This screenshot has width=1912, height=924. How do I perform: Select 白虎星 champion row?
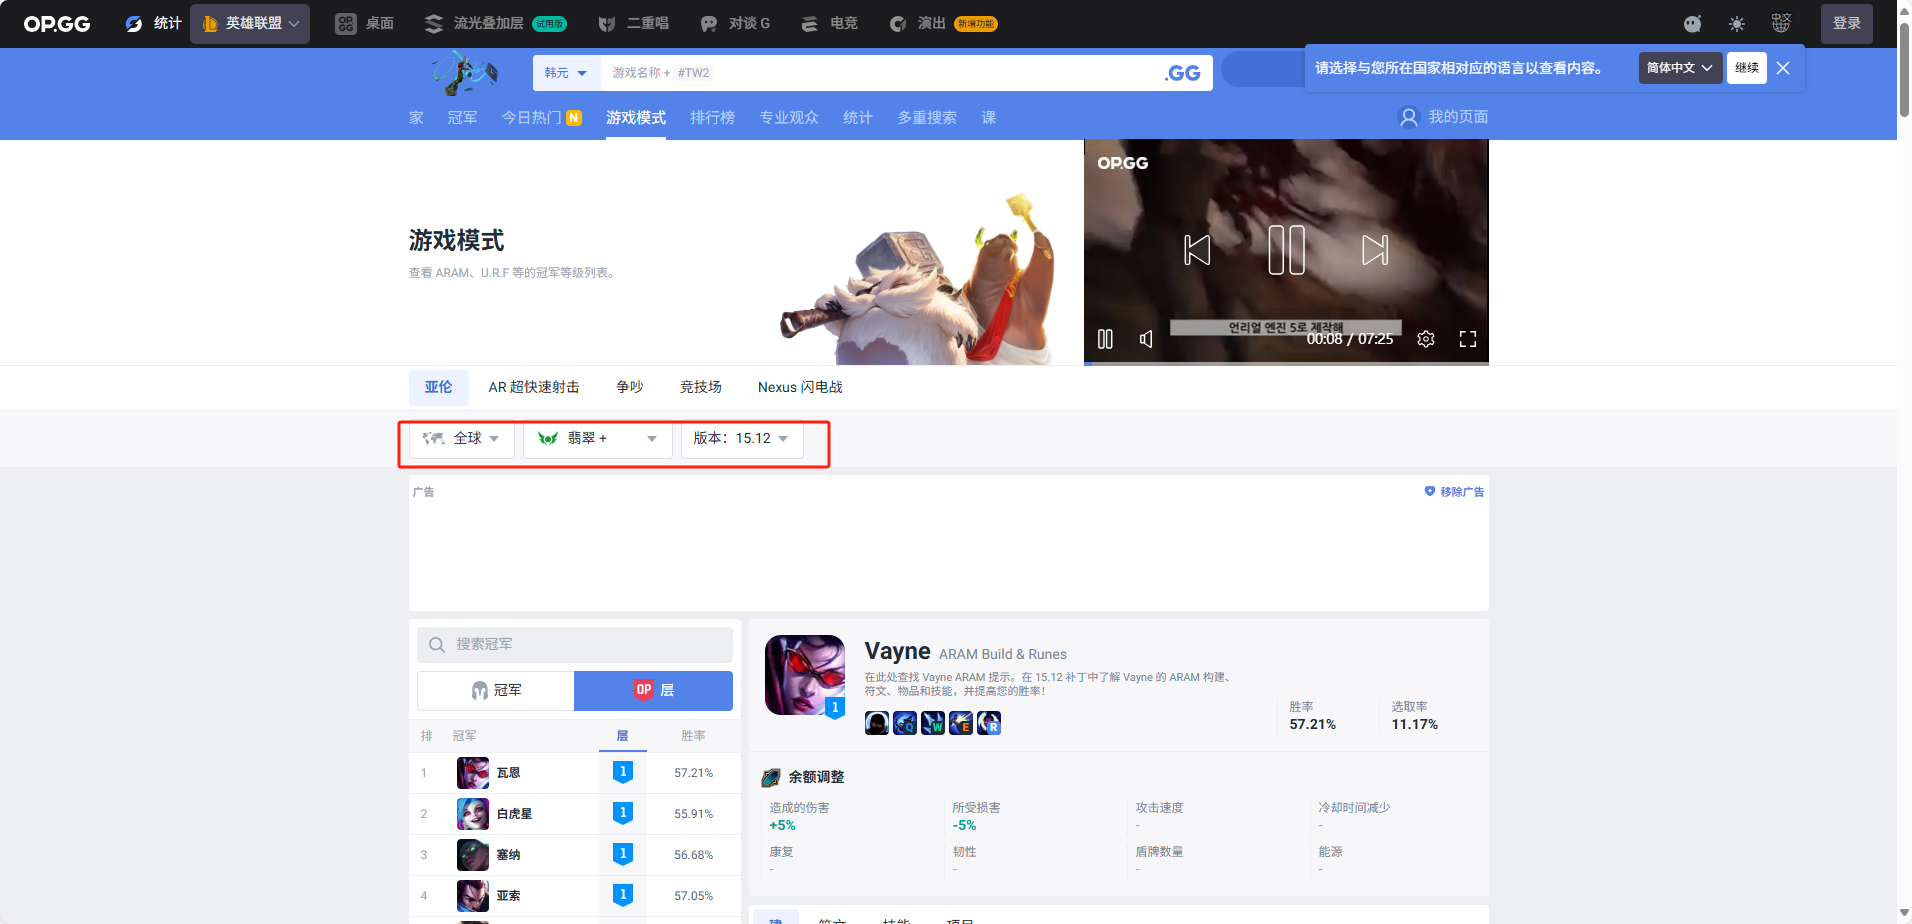point(575,814)
